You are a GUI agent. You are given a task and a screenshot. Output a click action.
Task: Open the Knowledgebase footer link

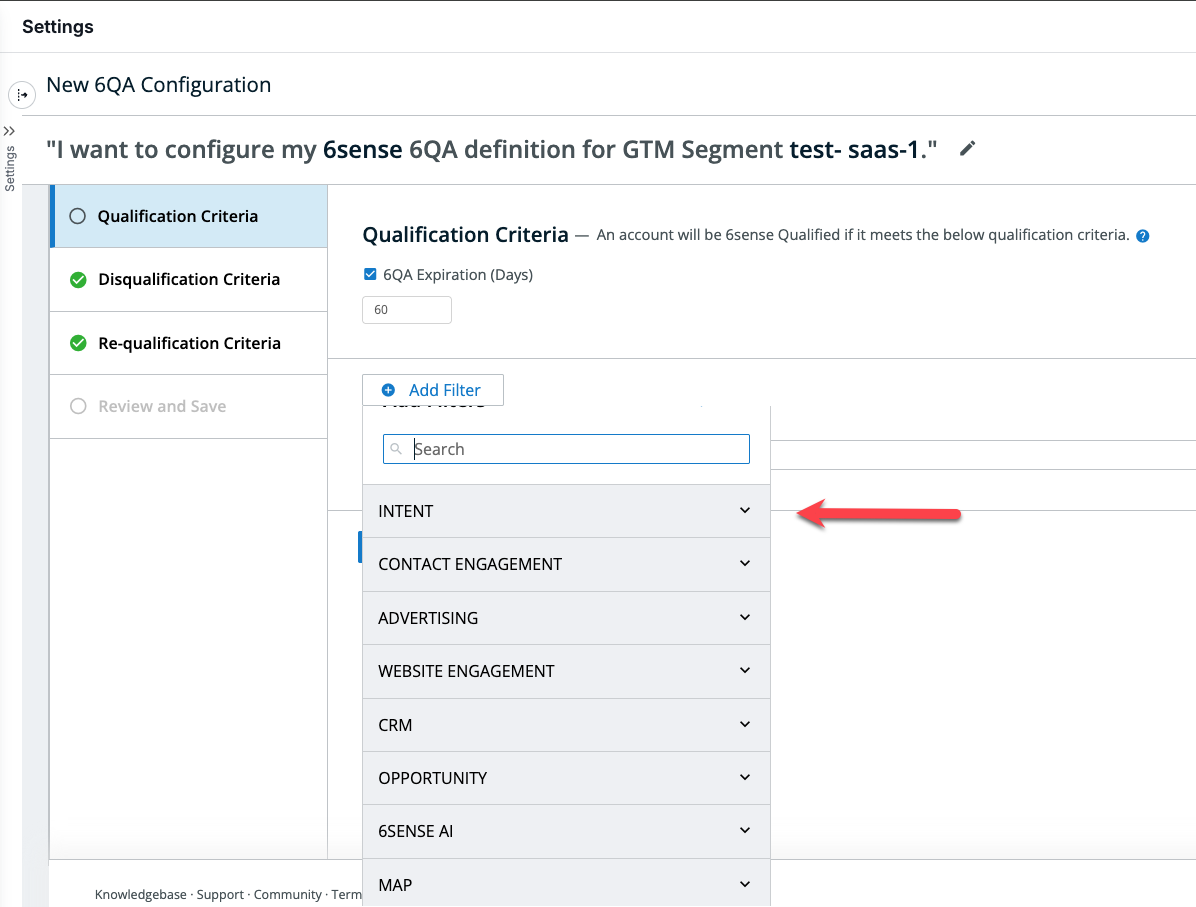(140, 894)
